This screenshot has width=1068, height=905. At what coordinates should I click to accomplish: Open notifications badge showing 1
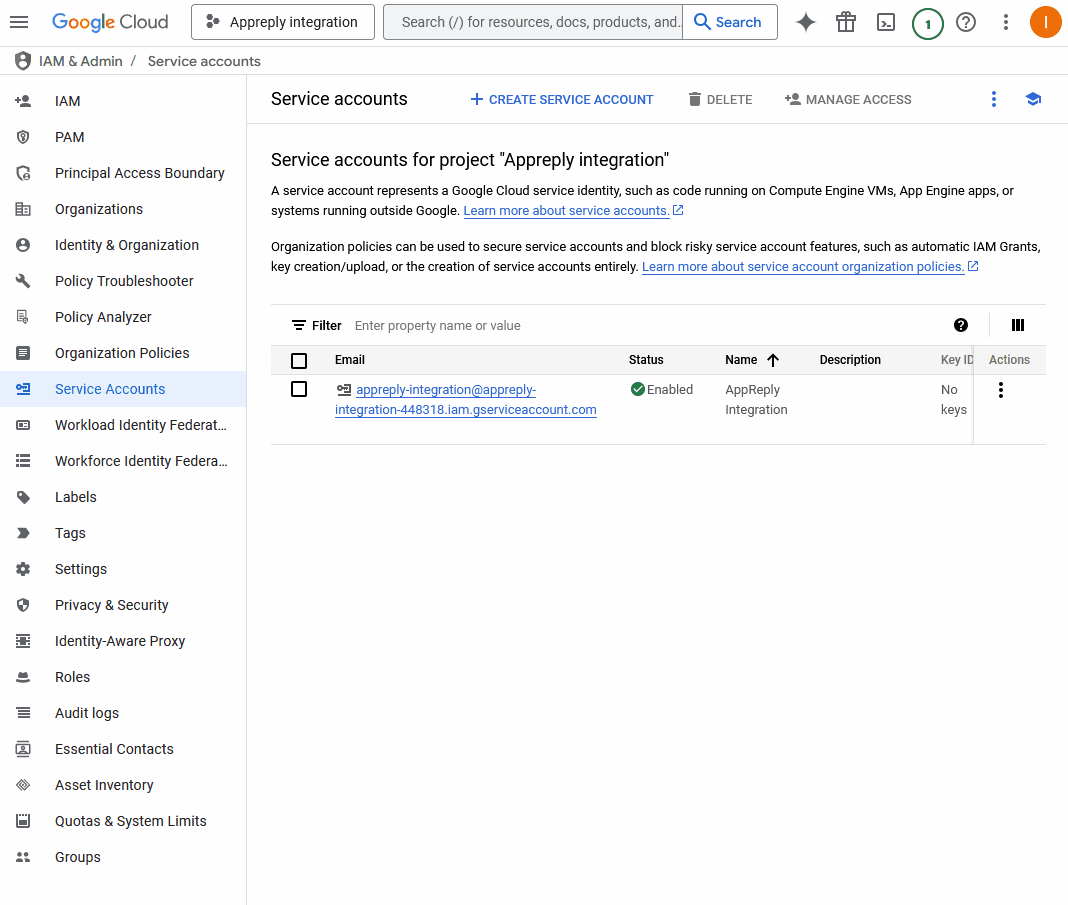[x=927, y=24]
